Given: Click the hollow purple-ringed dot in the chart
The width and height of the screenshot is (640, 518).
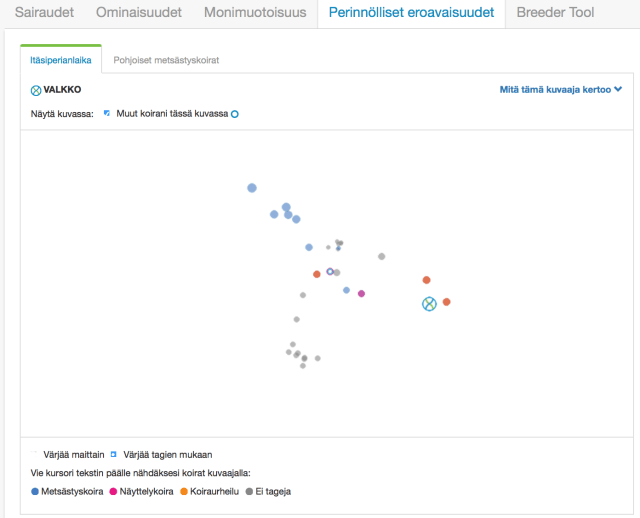Looking at the screenshot, I should pyautogui.click(x=330, y=271).
